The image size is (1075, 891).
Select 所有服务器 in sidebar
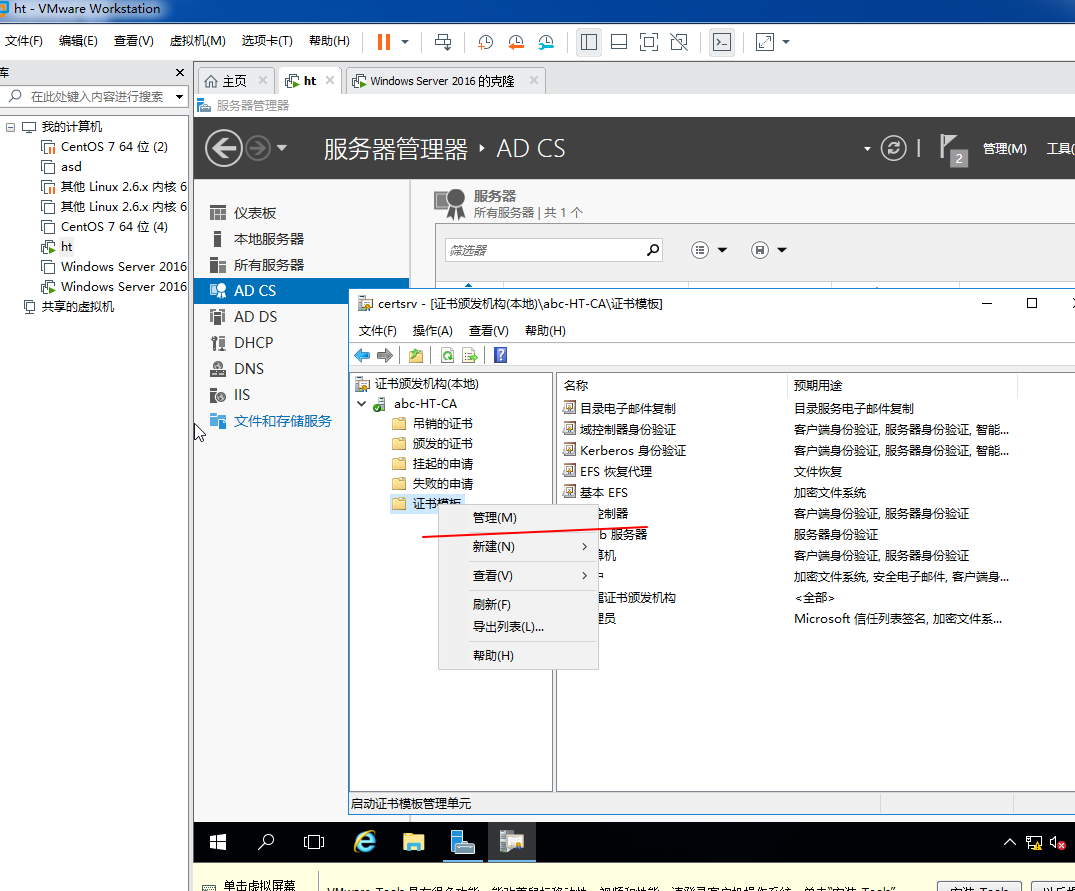tap(302, 265)
